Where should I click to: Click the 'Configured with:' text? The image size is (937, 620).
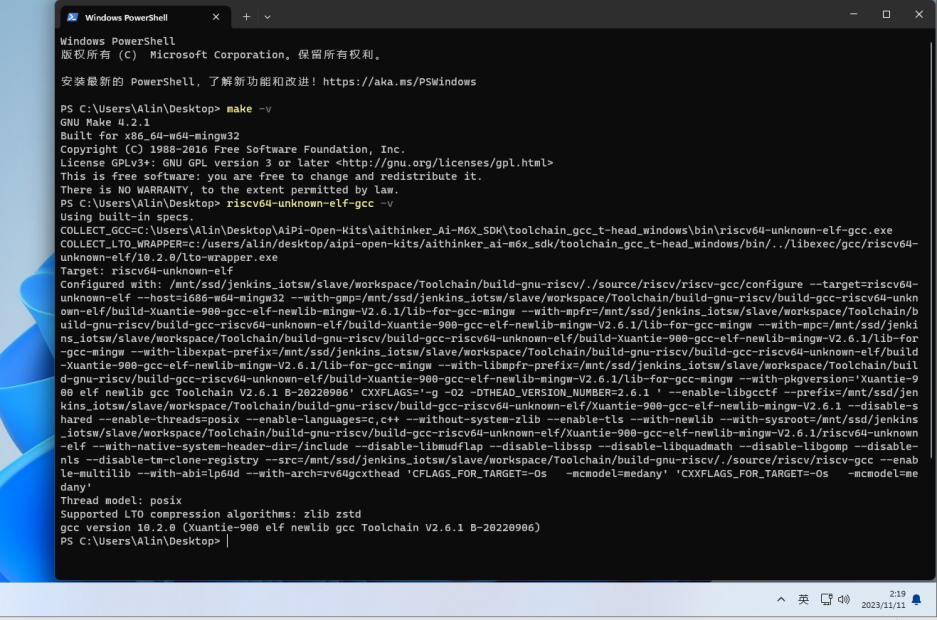point(111,285)
